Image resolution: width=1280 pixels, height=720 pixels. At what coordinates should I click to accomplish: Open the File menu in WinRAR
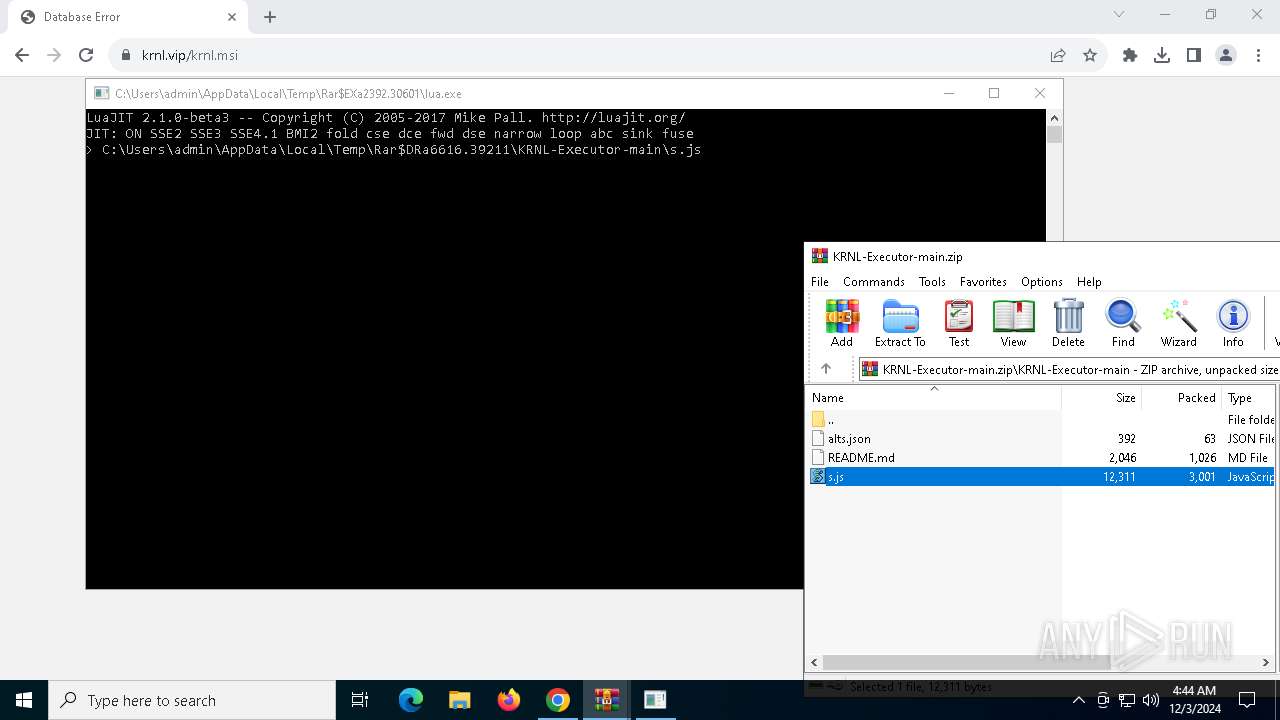point(820,282)
